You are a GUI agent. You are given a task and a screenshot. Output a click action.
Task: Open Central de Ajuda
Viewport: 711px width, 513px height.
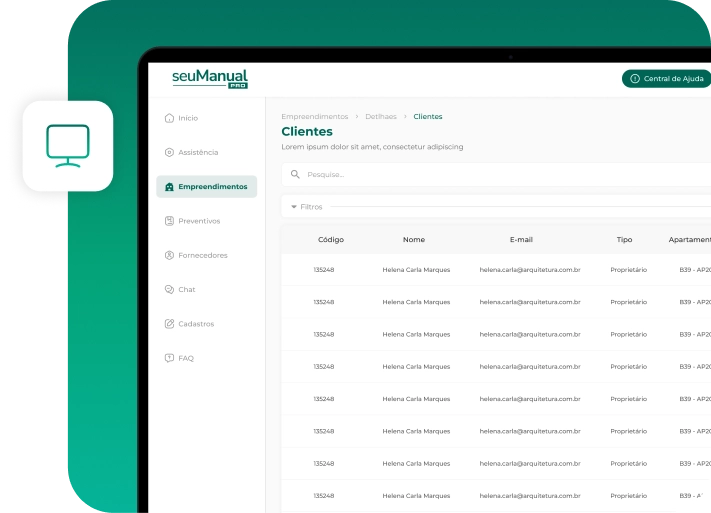coord(667,78)
